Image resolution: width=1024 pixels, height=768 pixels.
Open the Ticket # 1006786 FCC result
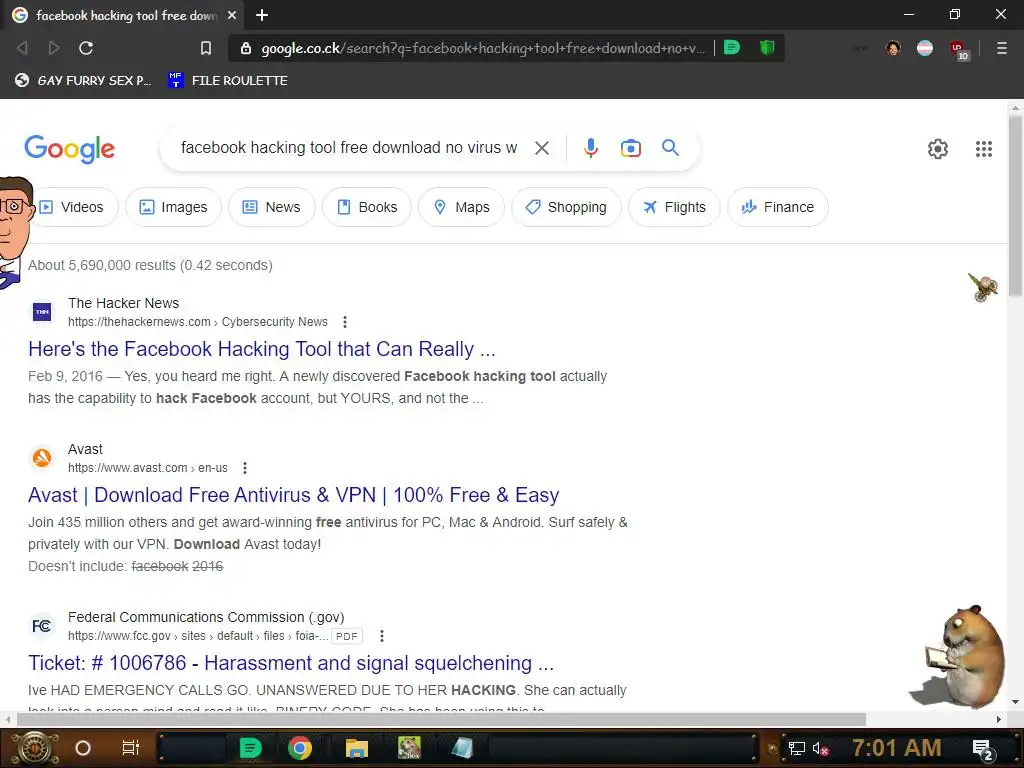tap(291, 663)
